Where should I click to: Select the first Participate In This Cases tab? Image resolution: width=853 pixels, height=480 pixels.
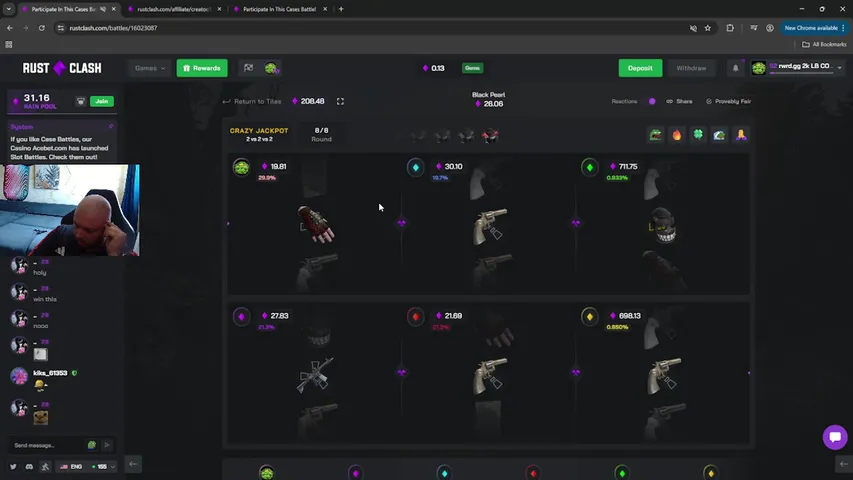tap(63, 9)
